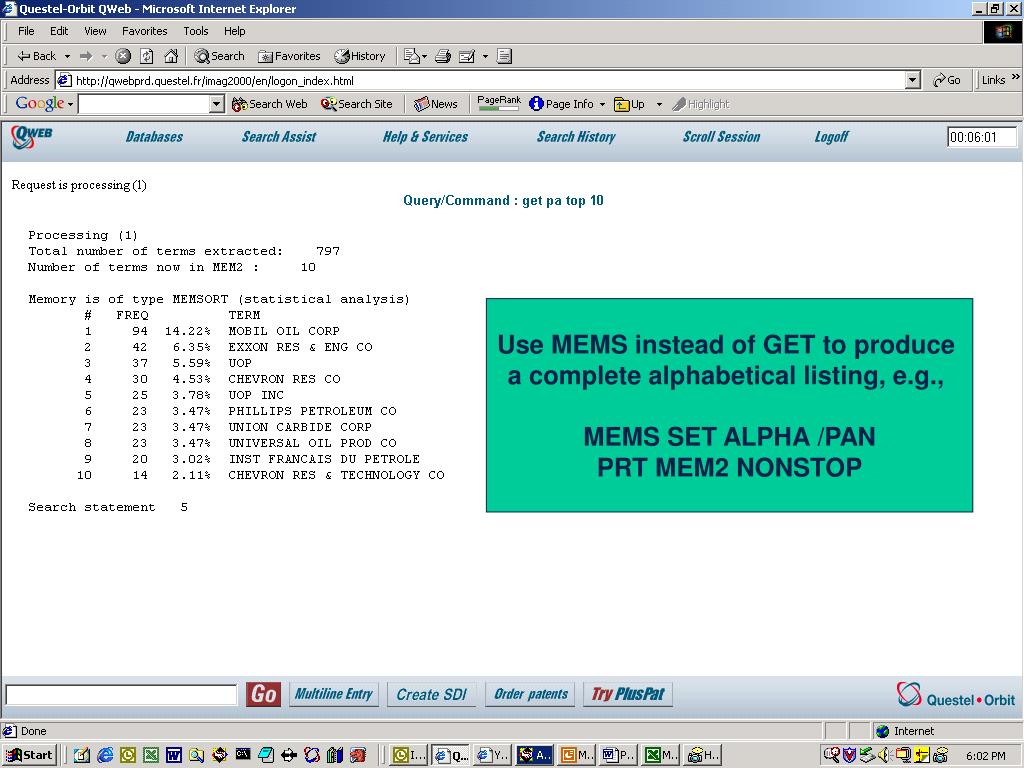Click the Edit page icon
Viewport: 1024px width, 768px height.
click(467, 56)
